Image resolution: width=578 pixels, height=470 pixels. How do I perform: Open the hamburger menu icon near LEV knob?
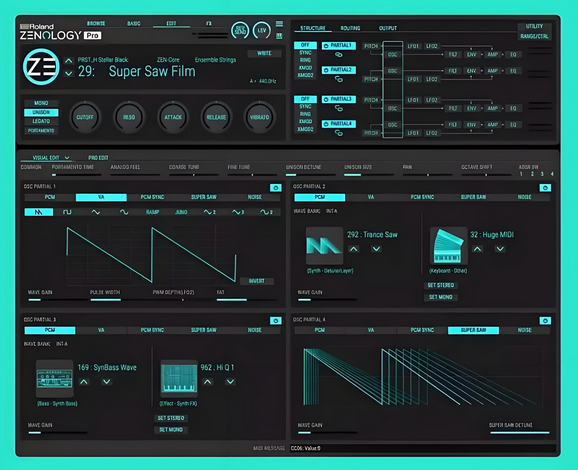click(279, 24)
